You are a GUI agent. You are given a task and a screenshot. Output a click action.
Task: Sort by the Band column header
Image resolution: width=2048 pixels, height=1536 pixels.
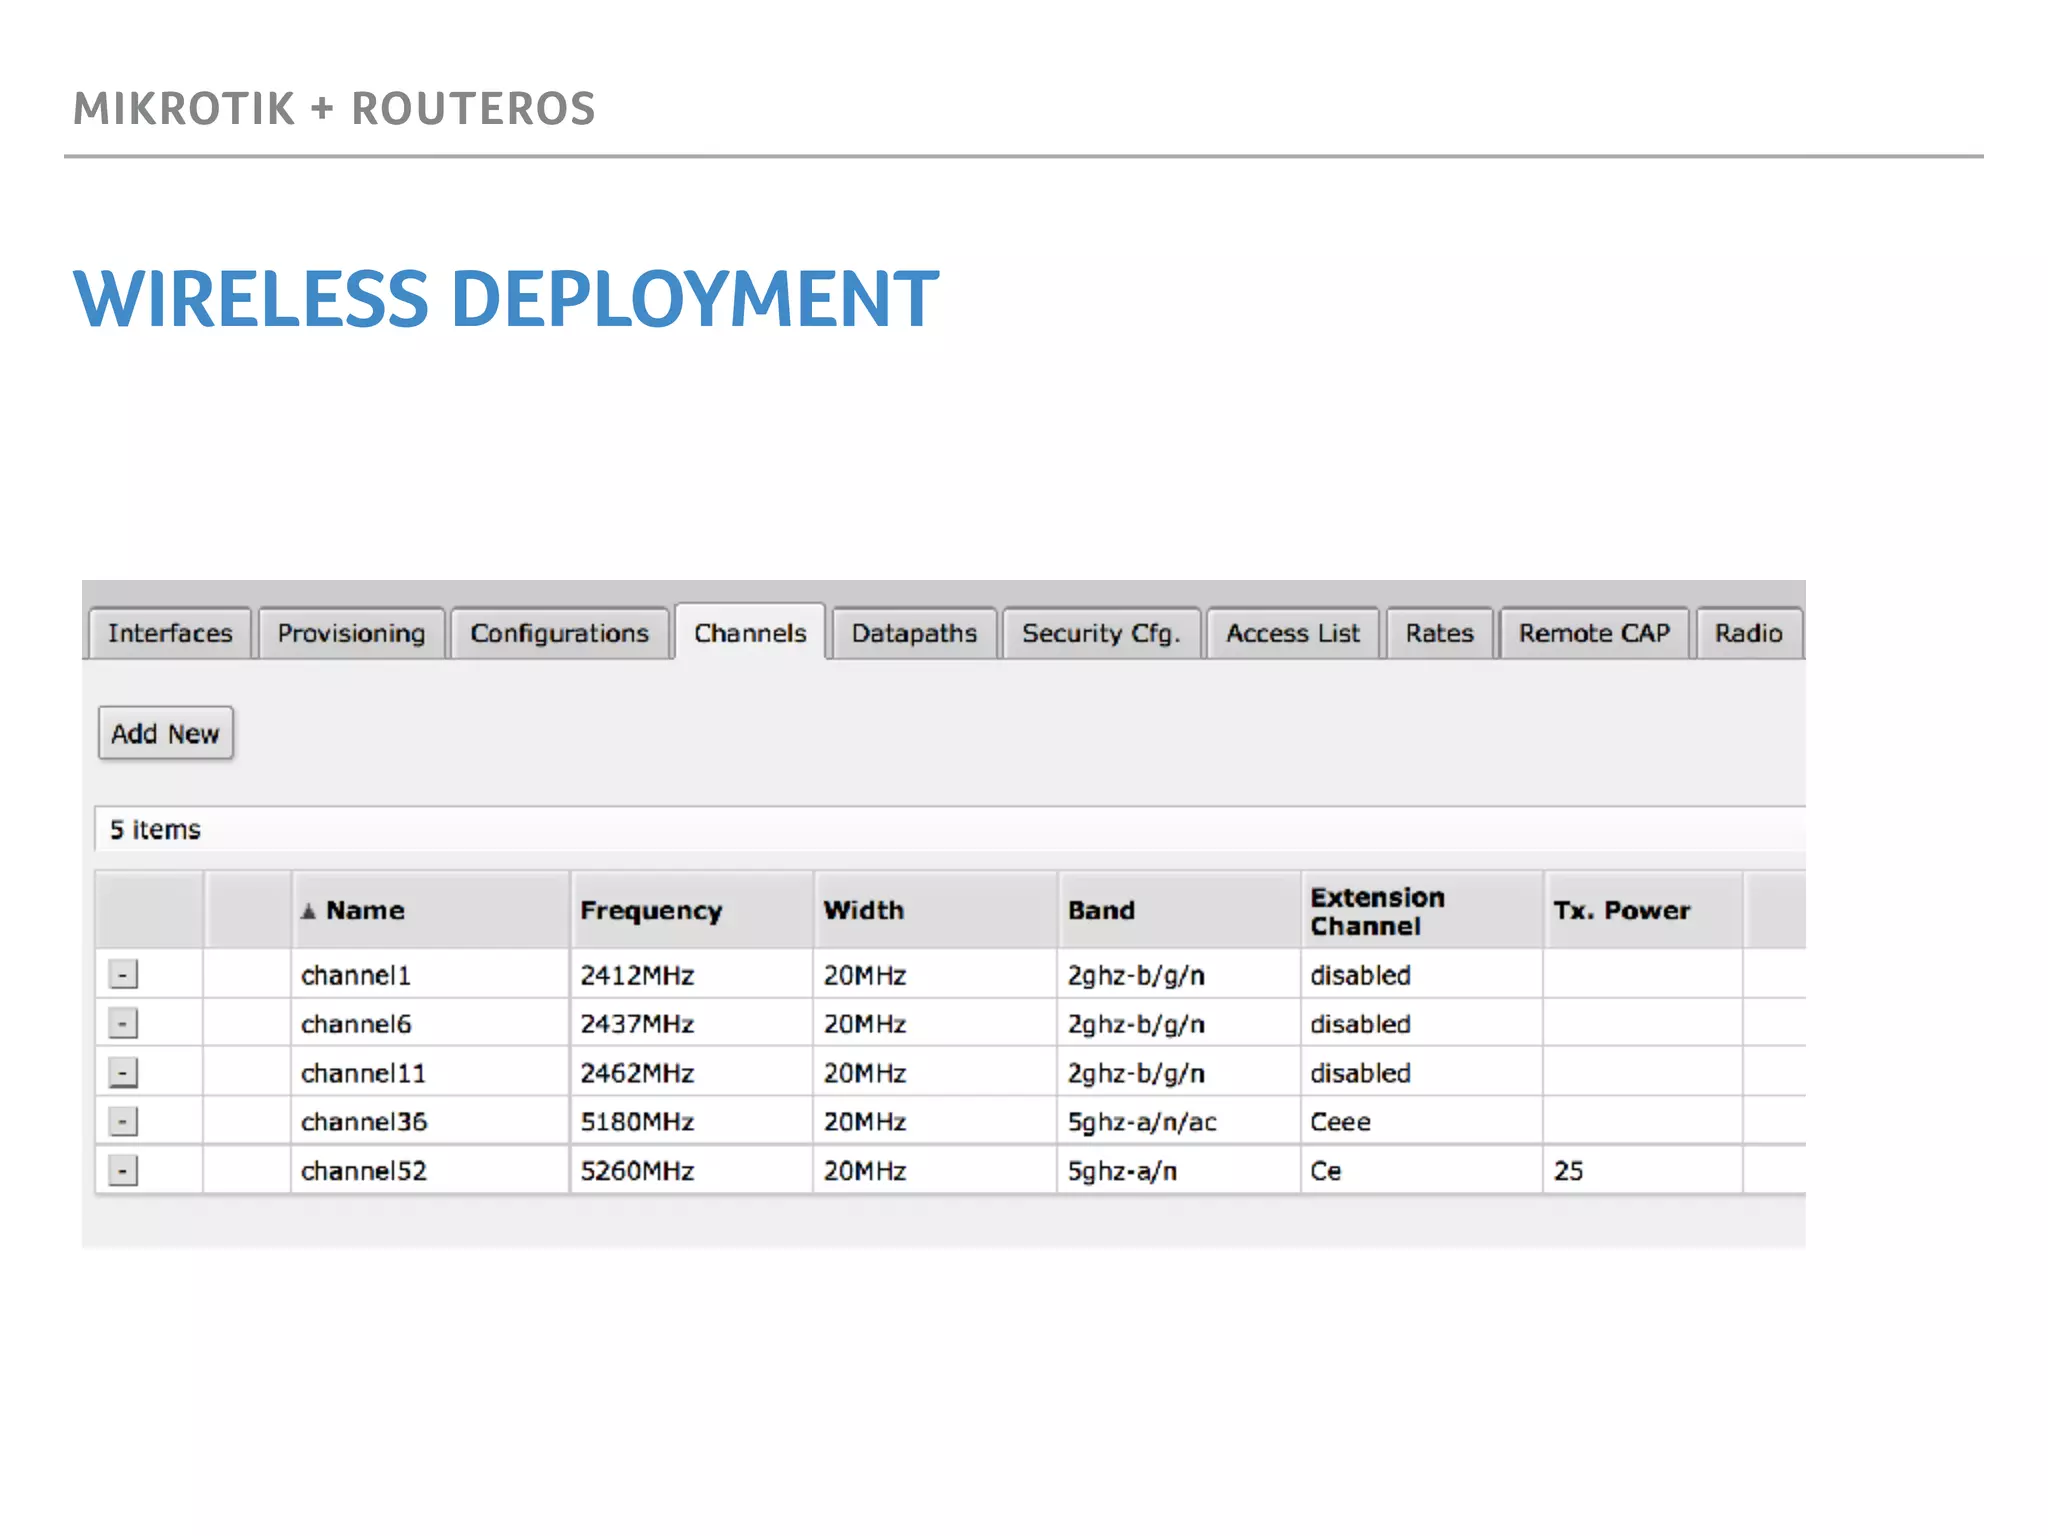click(x=1179, y=910)
